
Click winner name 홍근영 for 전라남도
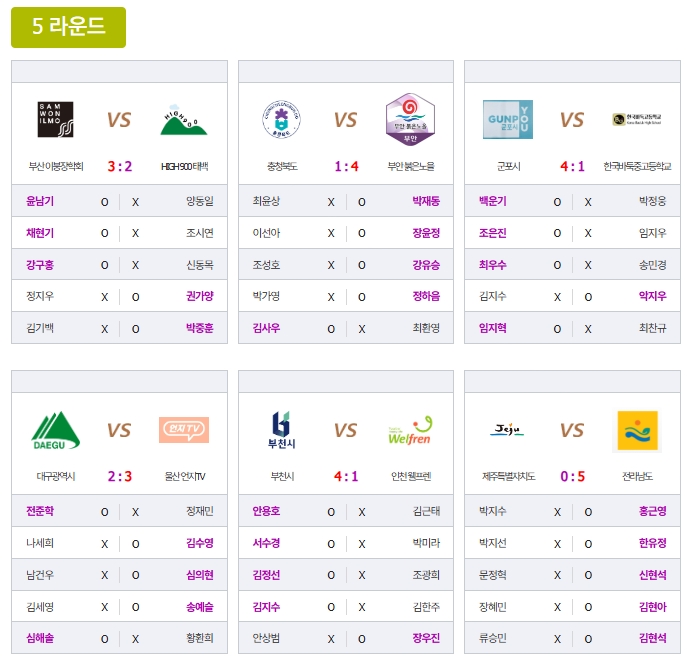[652, 511]
